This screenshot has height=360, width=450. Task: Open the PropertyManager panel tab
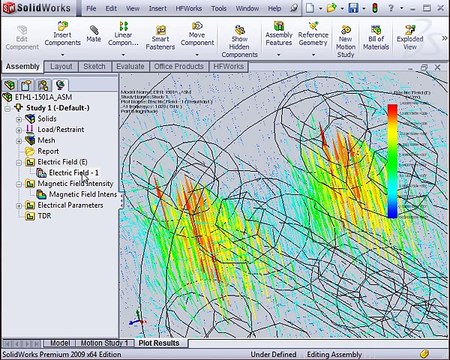click(26, 85)
